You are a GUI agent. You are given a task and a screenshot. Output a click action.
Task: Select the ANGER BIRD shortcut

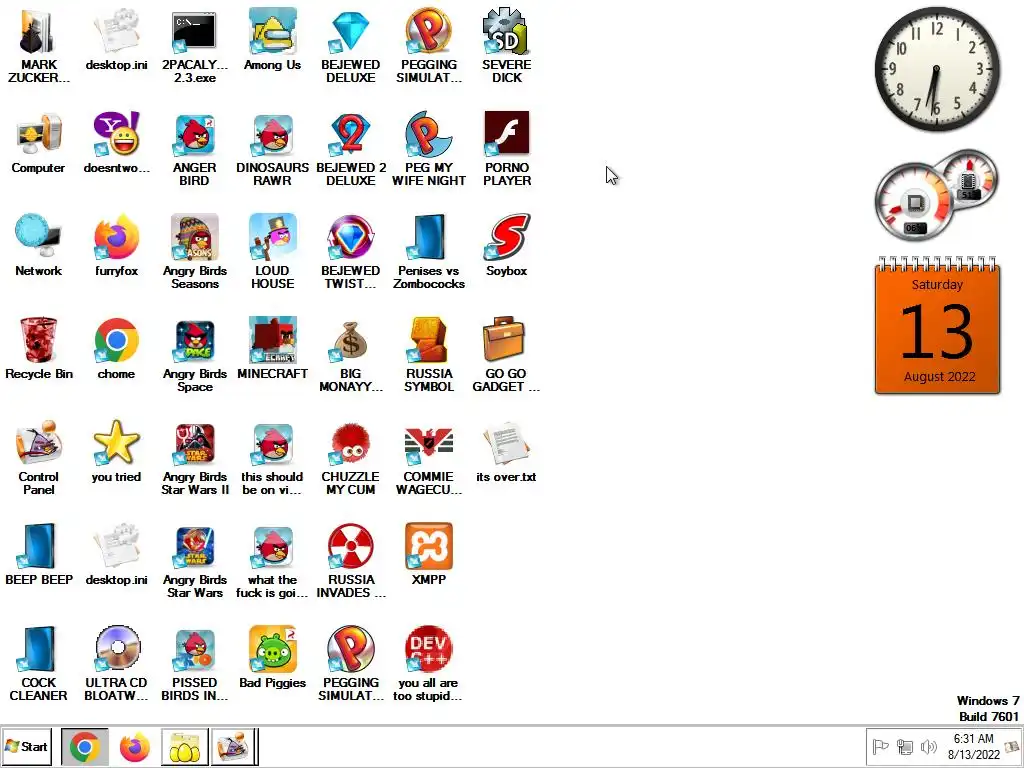point(194,149)
